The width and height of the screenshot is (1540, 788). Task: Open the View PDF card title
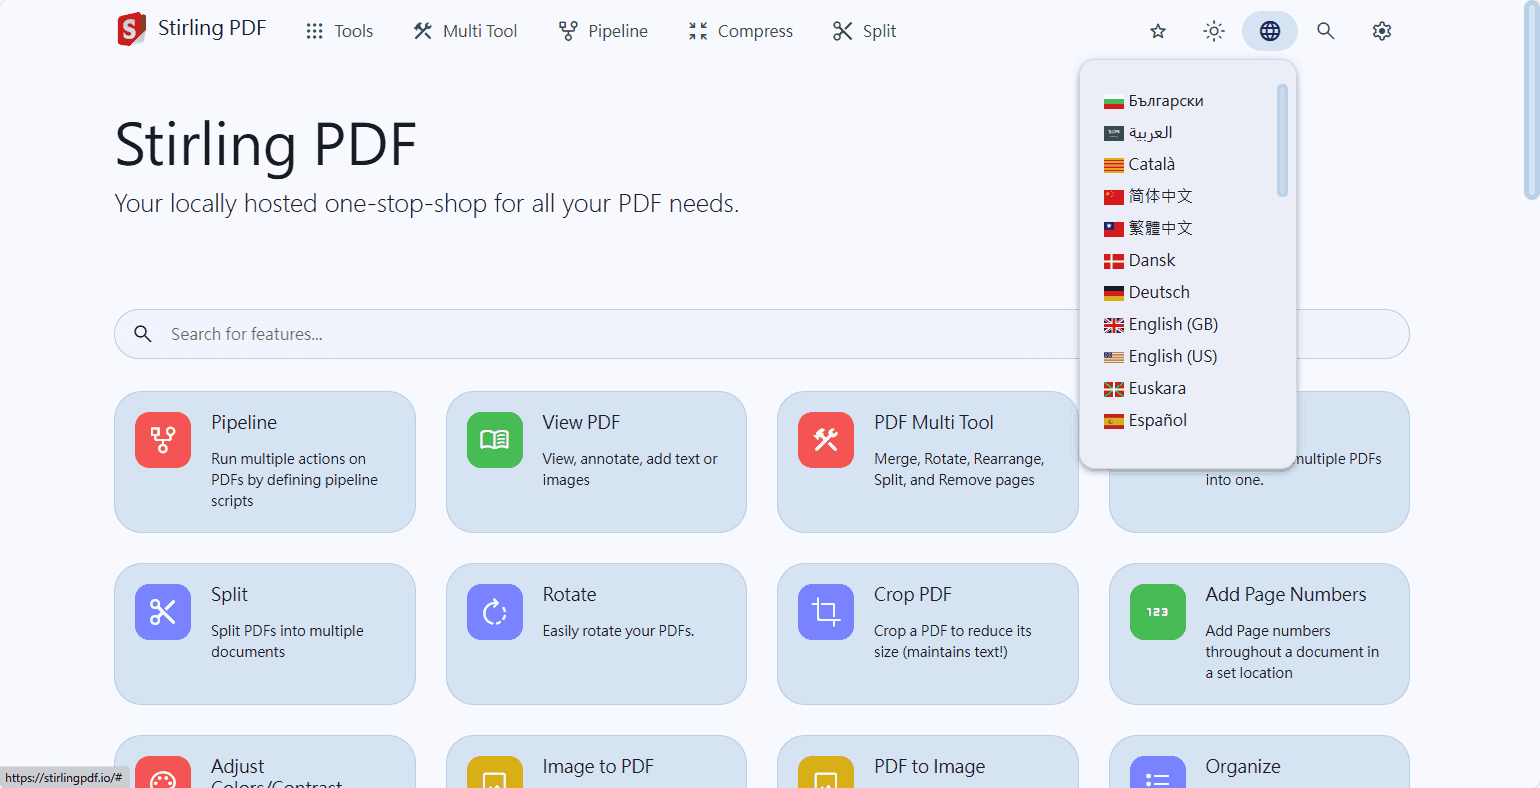pyautogui.click(x=581, y=422)
